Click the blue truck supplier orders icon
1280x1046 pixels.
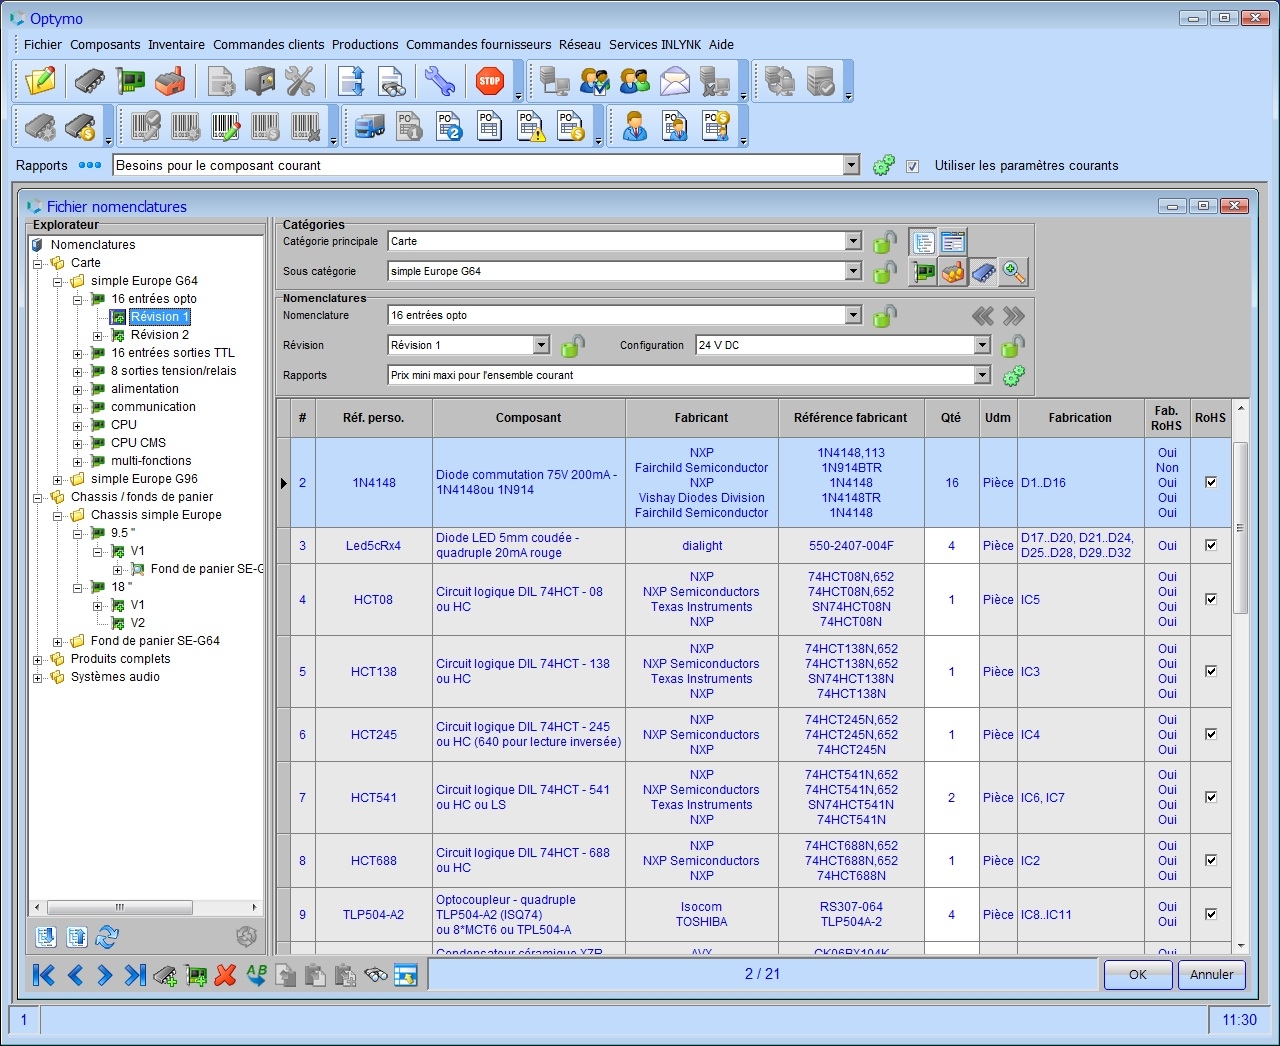[369, 126]
